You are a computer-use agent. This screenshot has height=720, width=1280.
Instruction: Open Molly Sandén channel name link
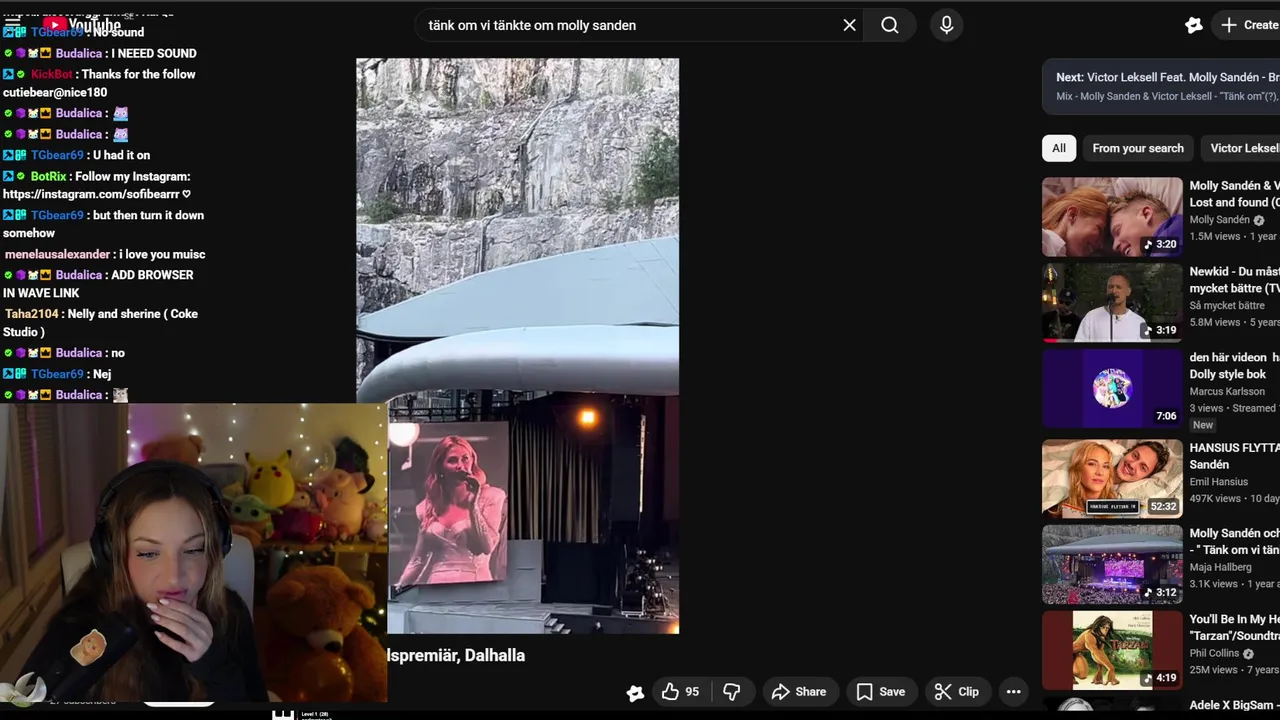(1220, 220)
